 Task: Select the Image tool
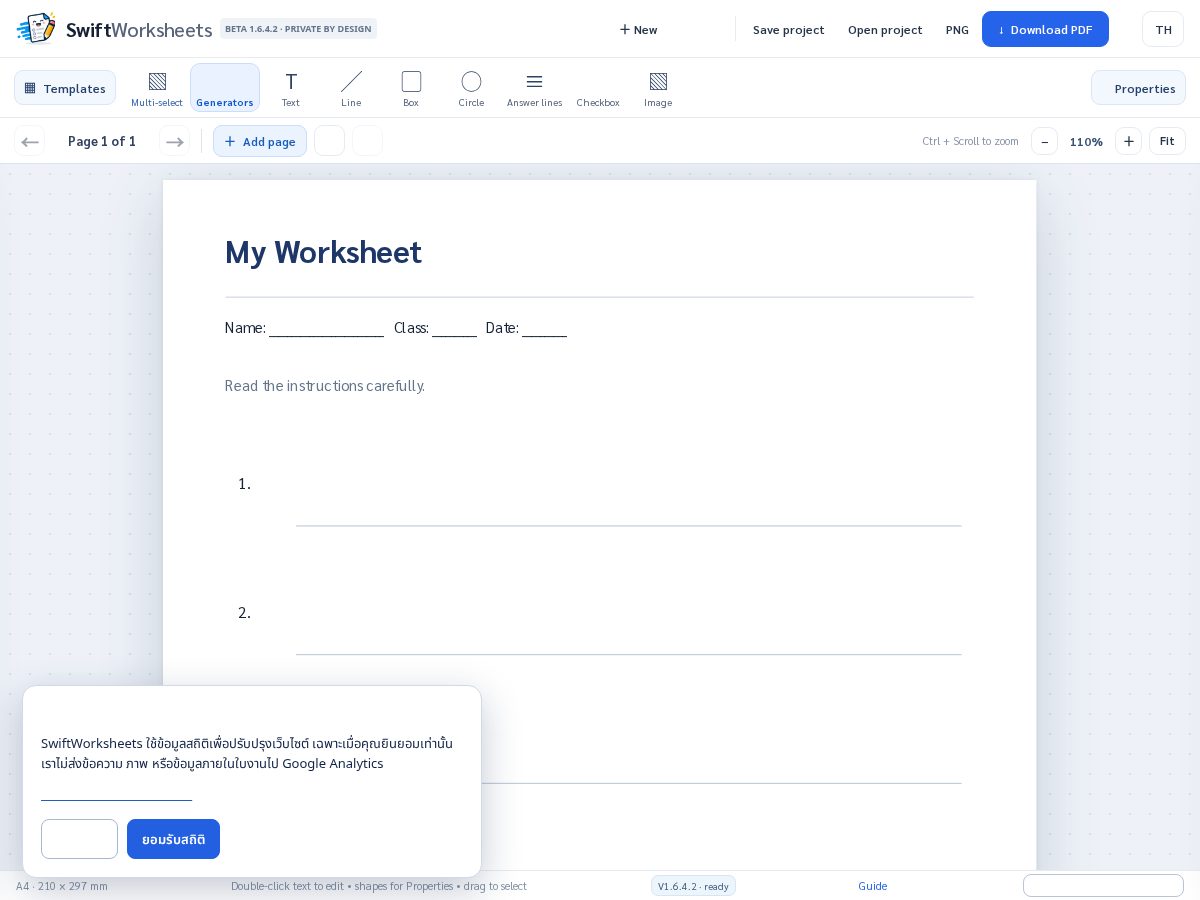click(658, 88)
